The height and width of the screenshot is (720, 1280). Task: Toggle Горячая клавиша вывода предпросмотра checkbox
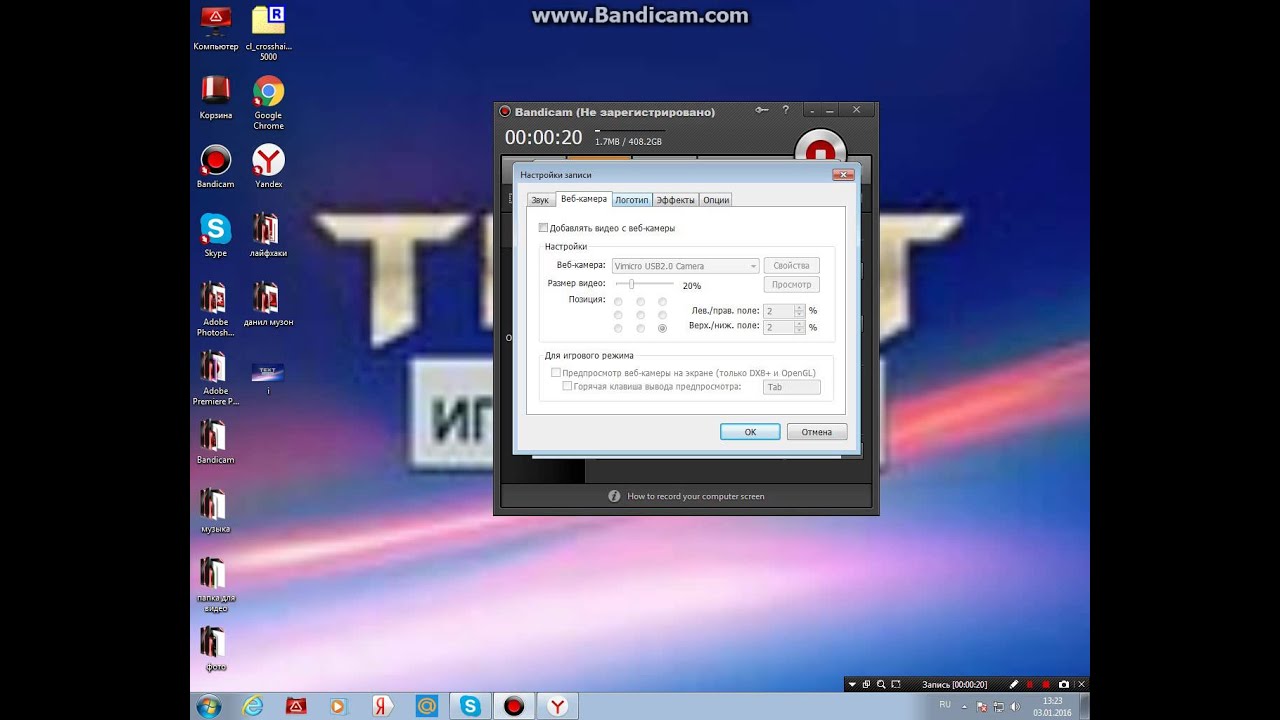tap(567, 386)
